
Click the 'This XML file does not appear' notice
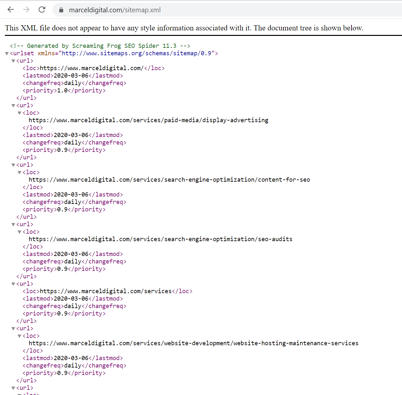(x=184, y=28)
